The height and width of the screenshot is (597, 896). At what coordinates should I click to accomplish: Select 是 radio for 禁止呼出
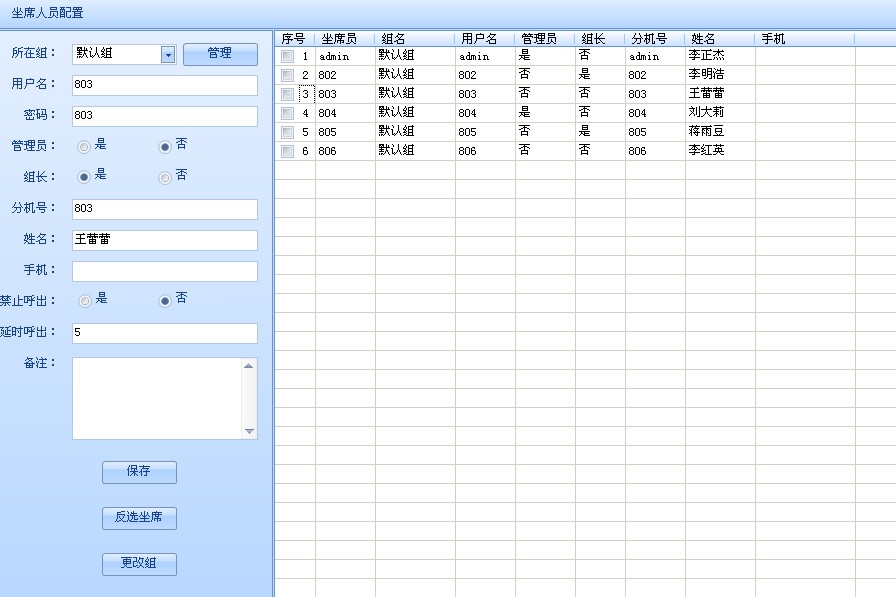click(85, 300)
